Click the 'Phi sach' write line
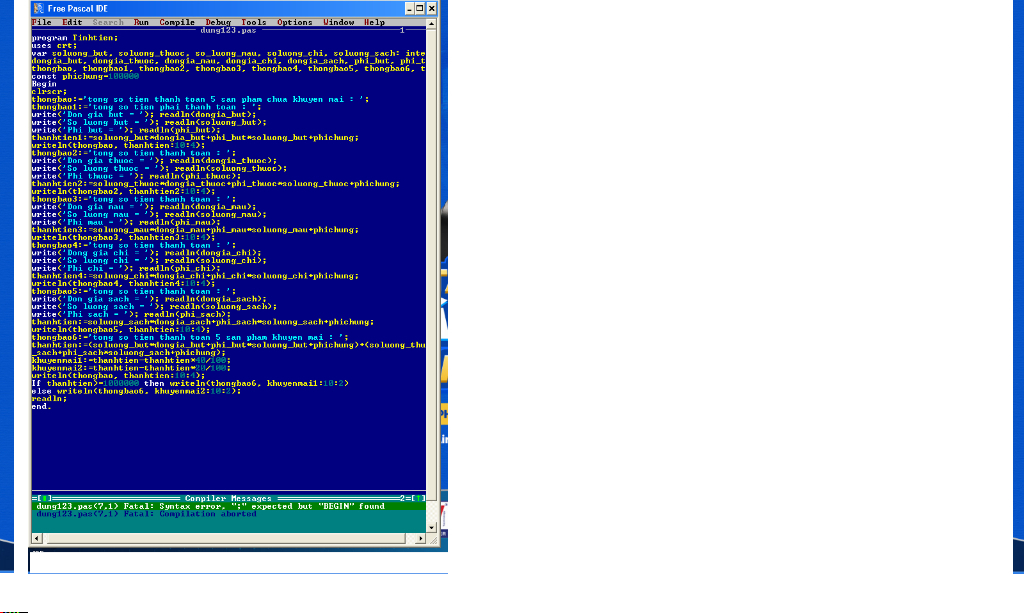 point(131,315)
